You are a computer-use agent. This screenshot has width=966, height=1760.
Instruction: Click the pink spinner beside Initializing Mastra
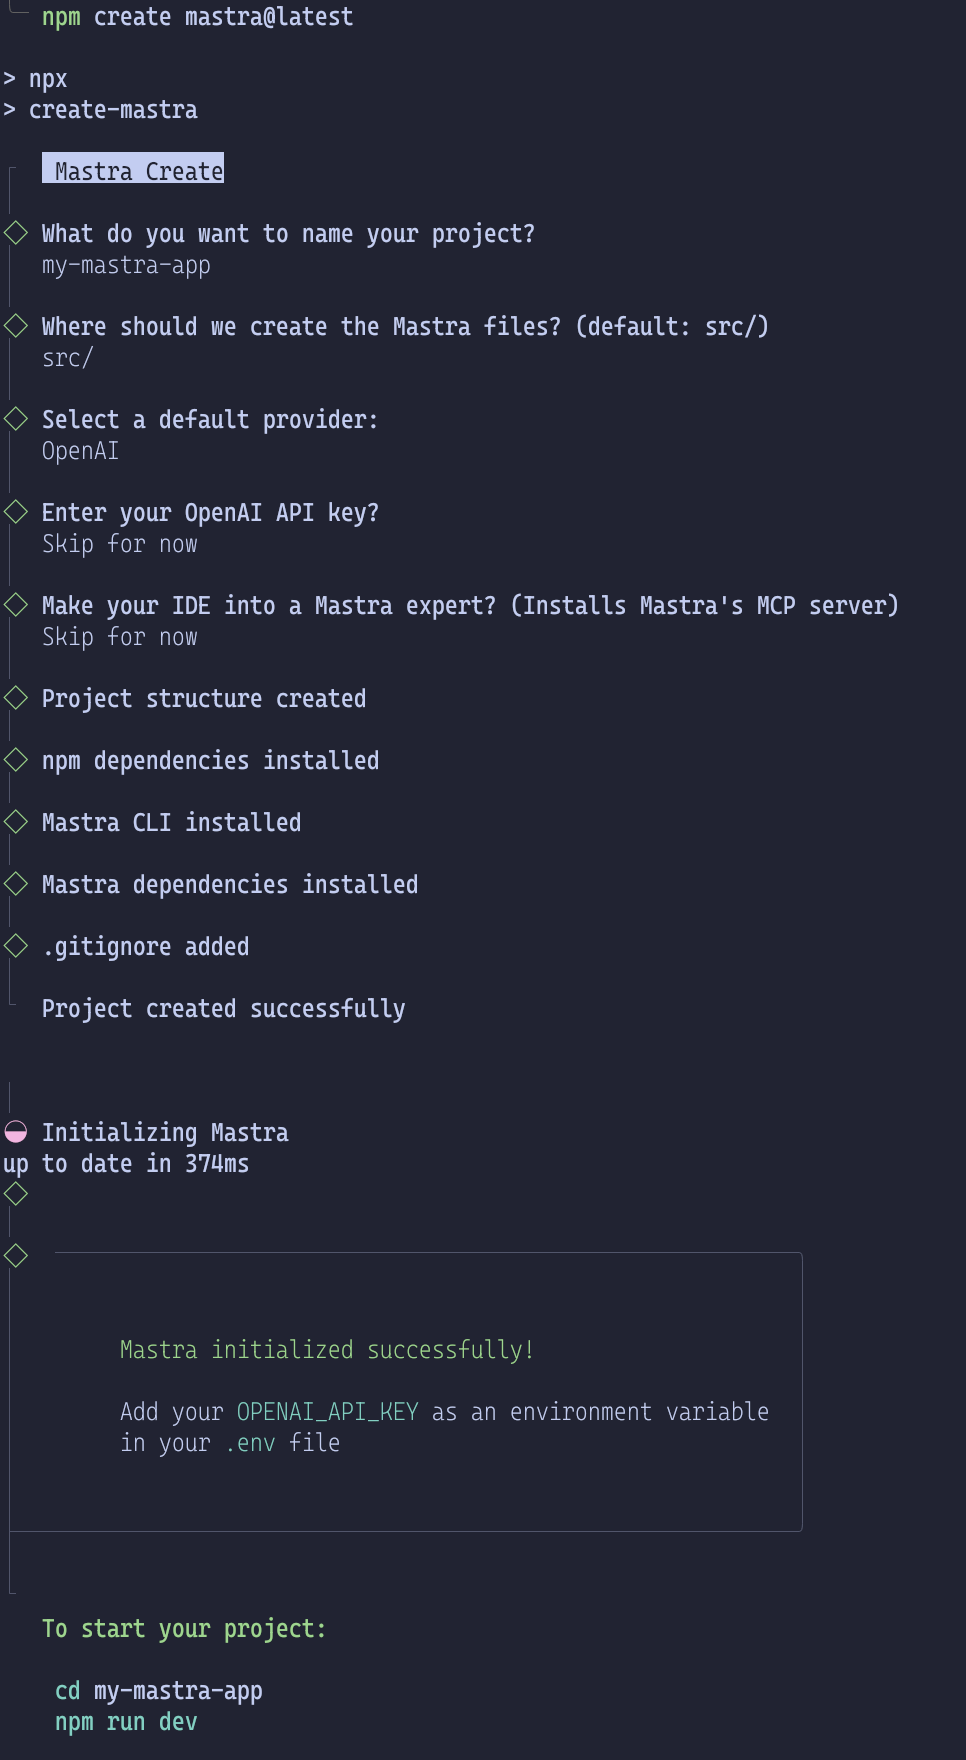tap(16, 1132)
